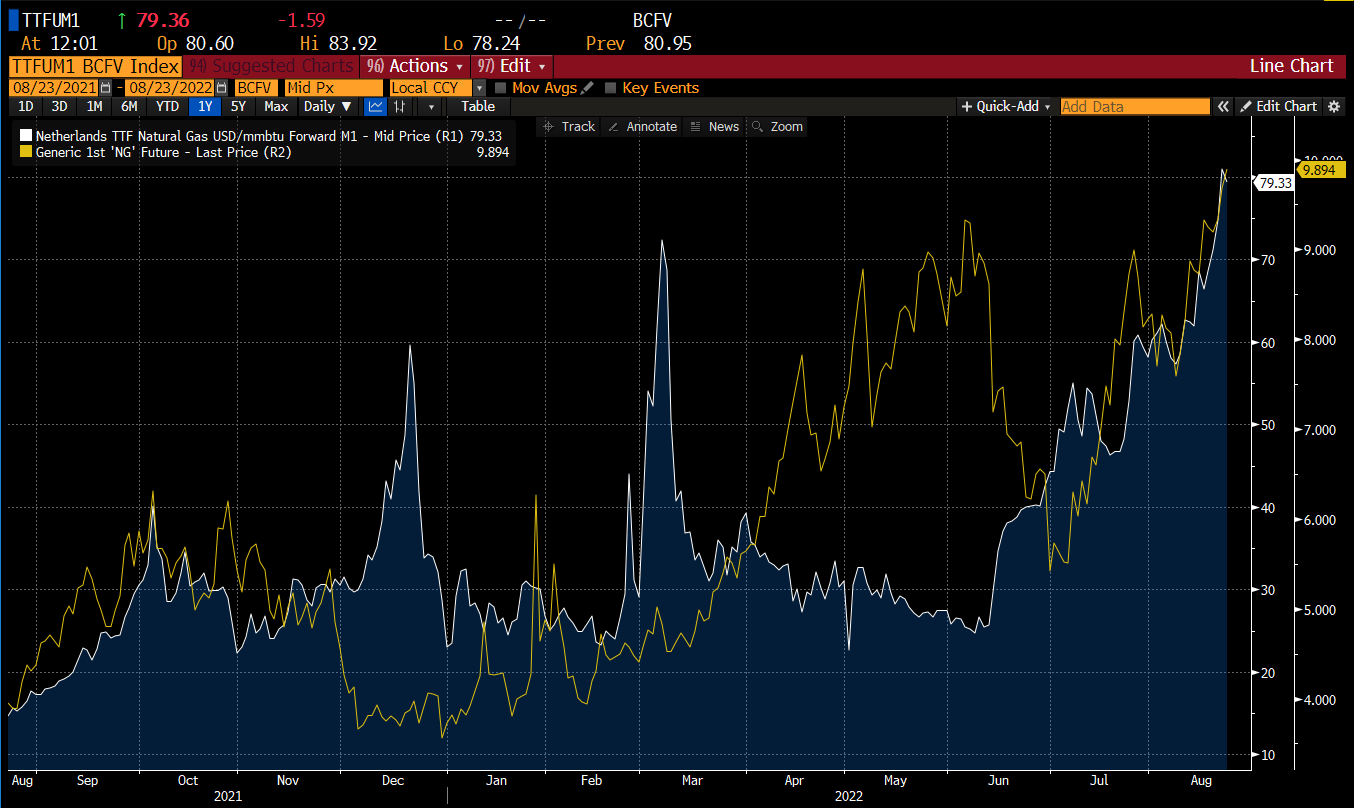Switch to Table view
The image size is (1354, 808).
(x=478, y=106)
